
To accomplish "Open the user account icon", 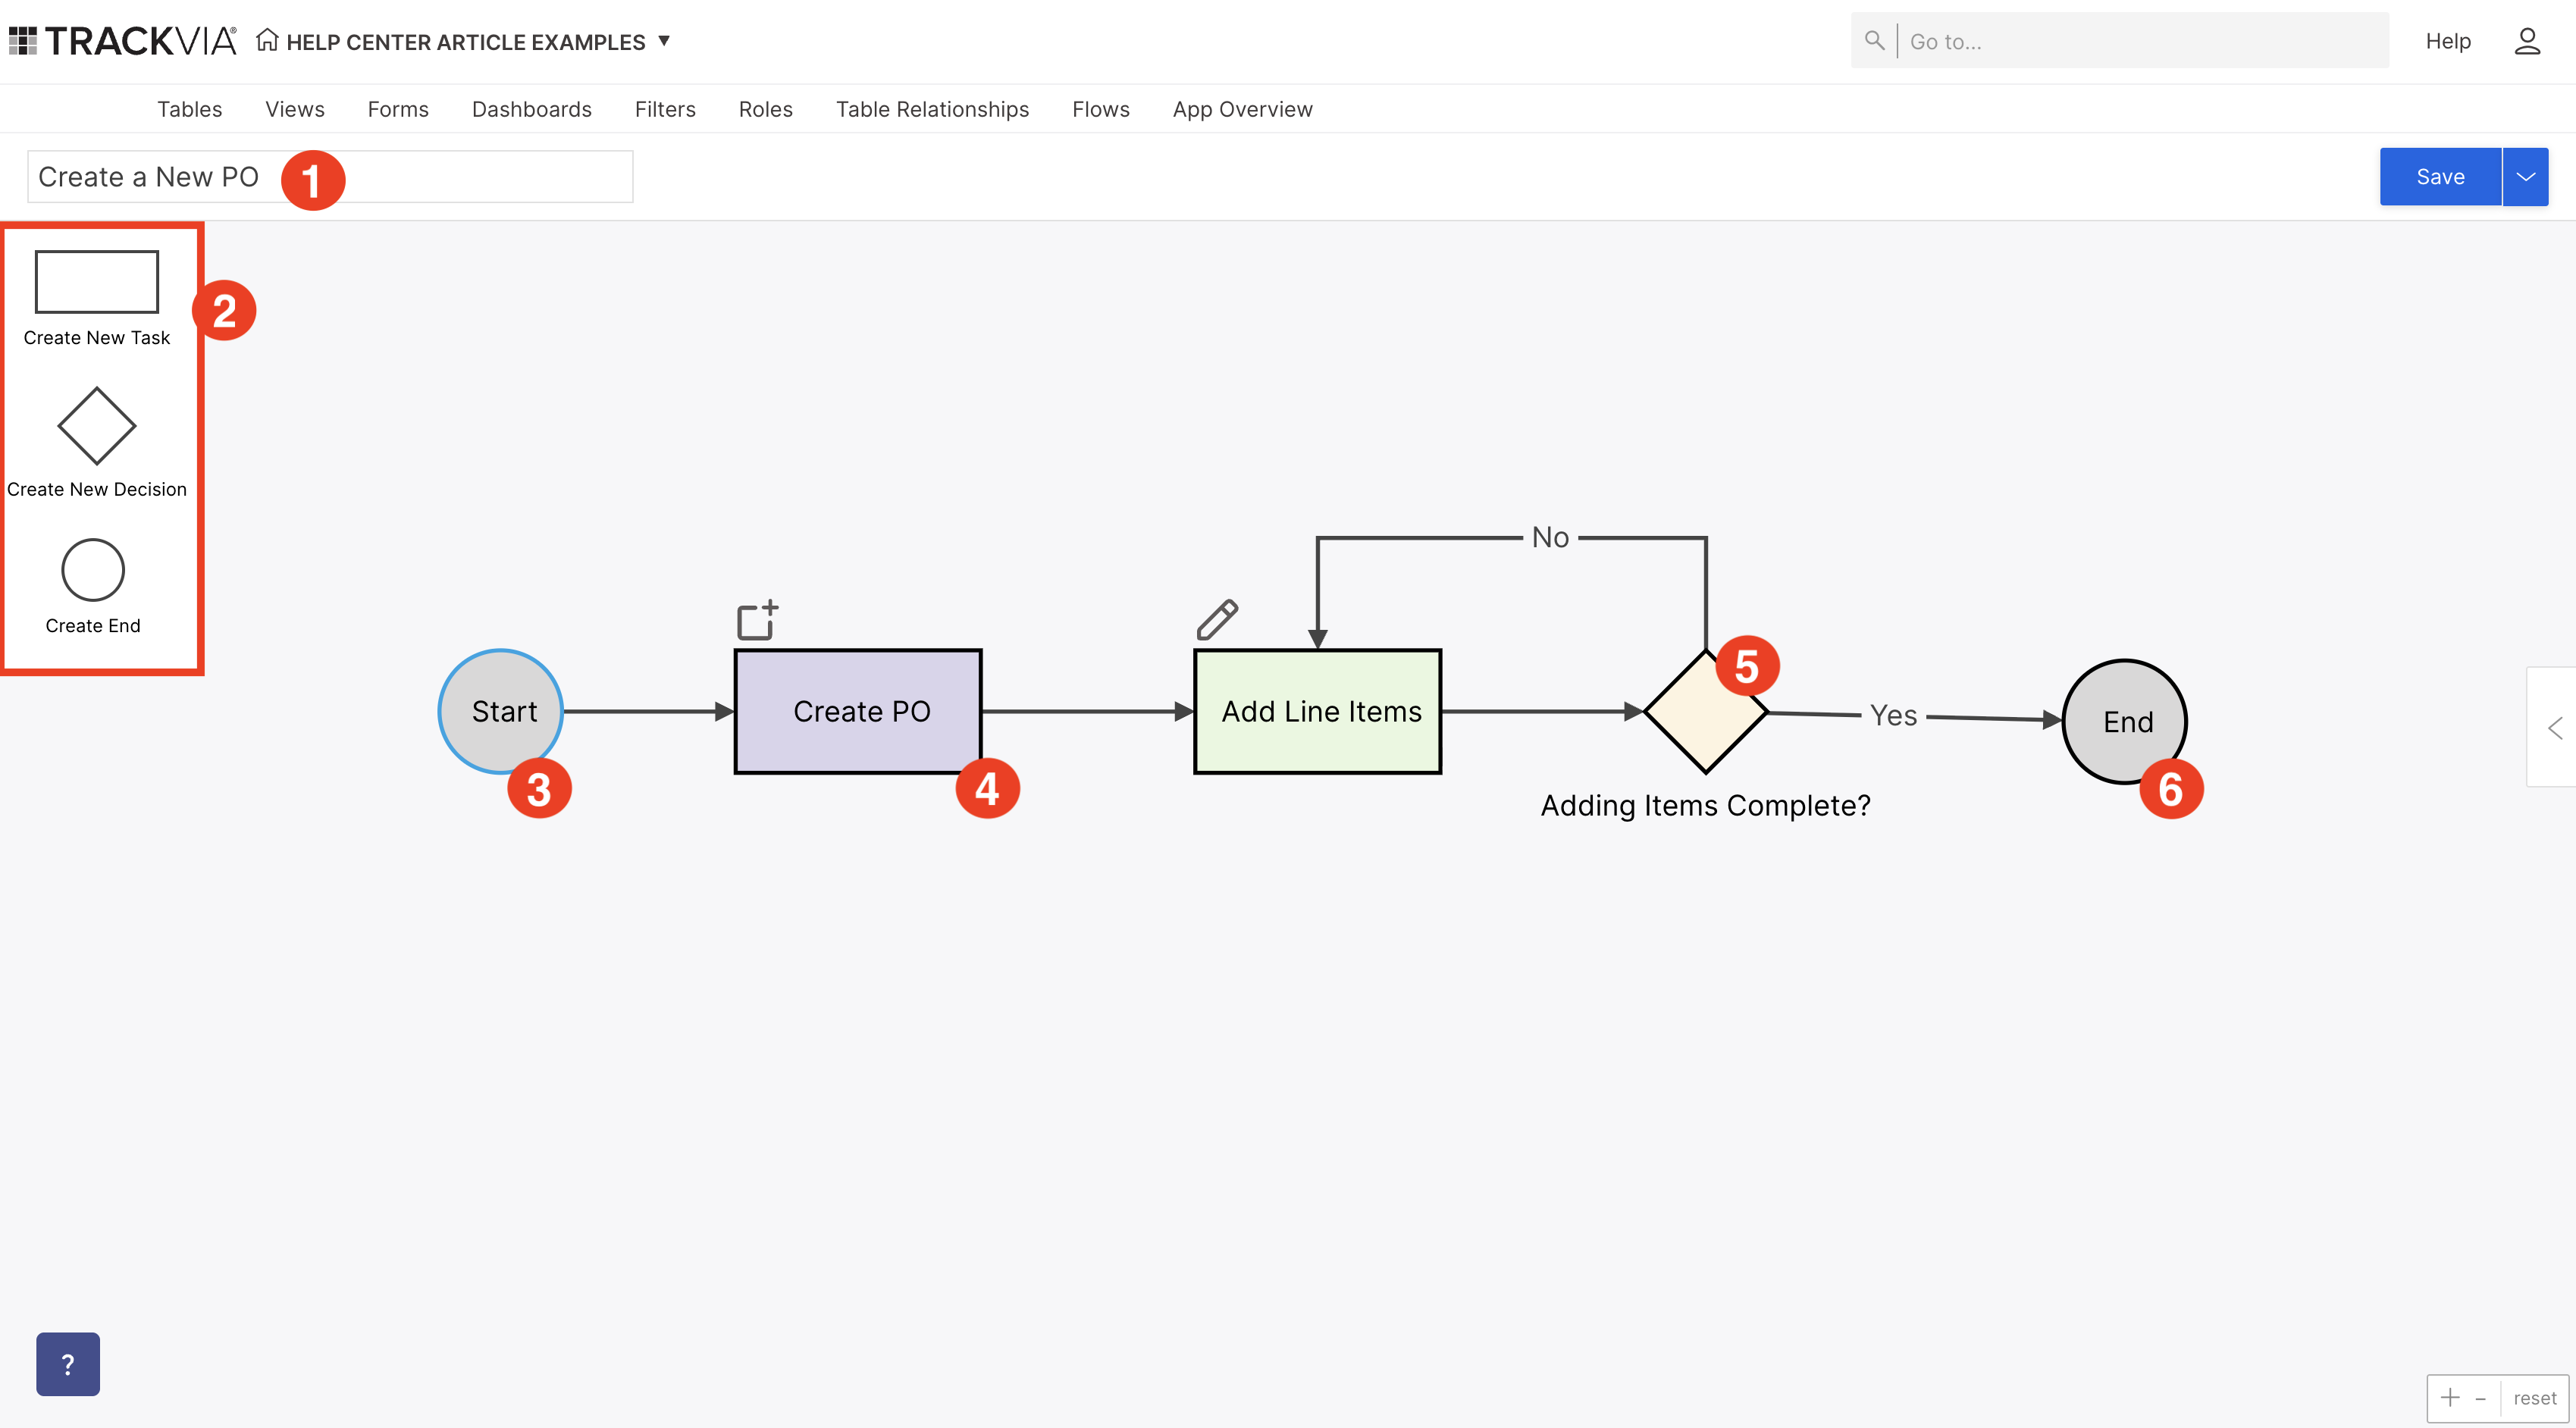I will point(2527,41).
